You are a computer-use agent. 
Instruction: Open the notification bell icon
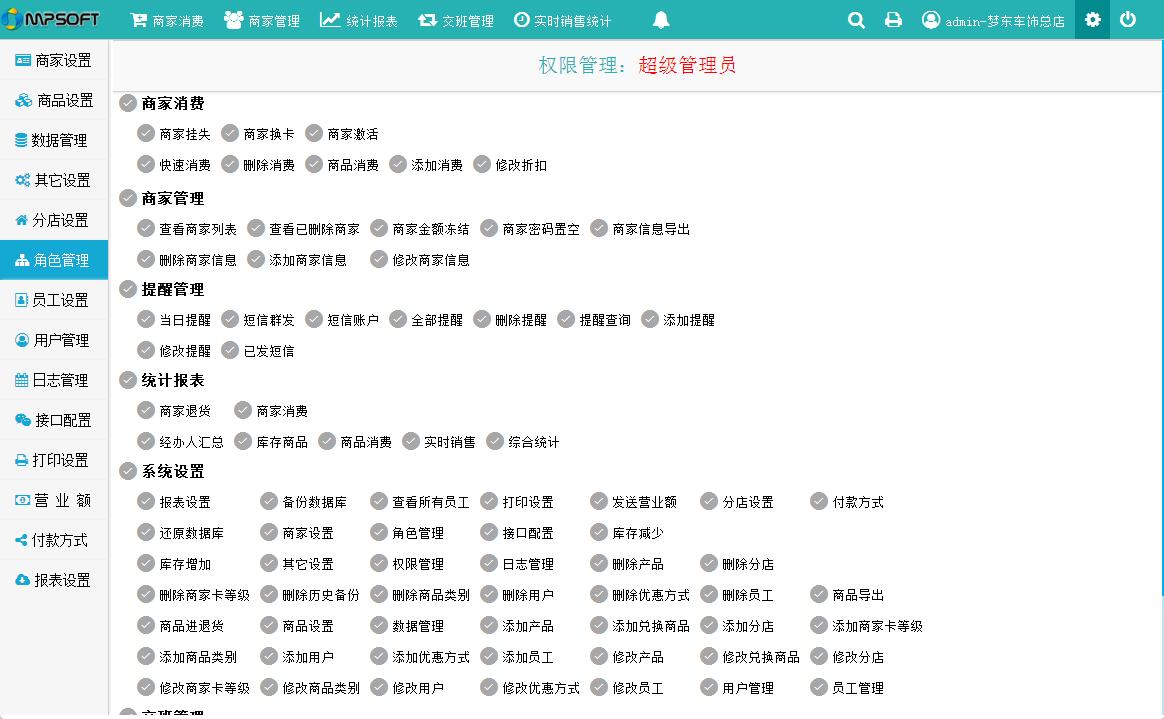pos(661,20)
